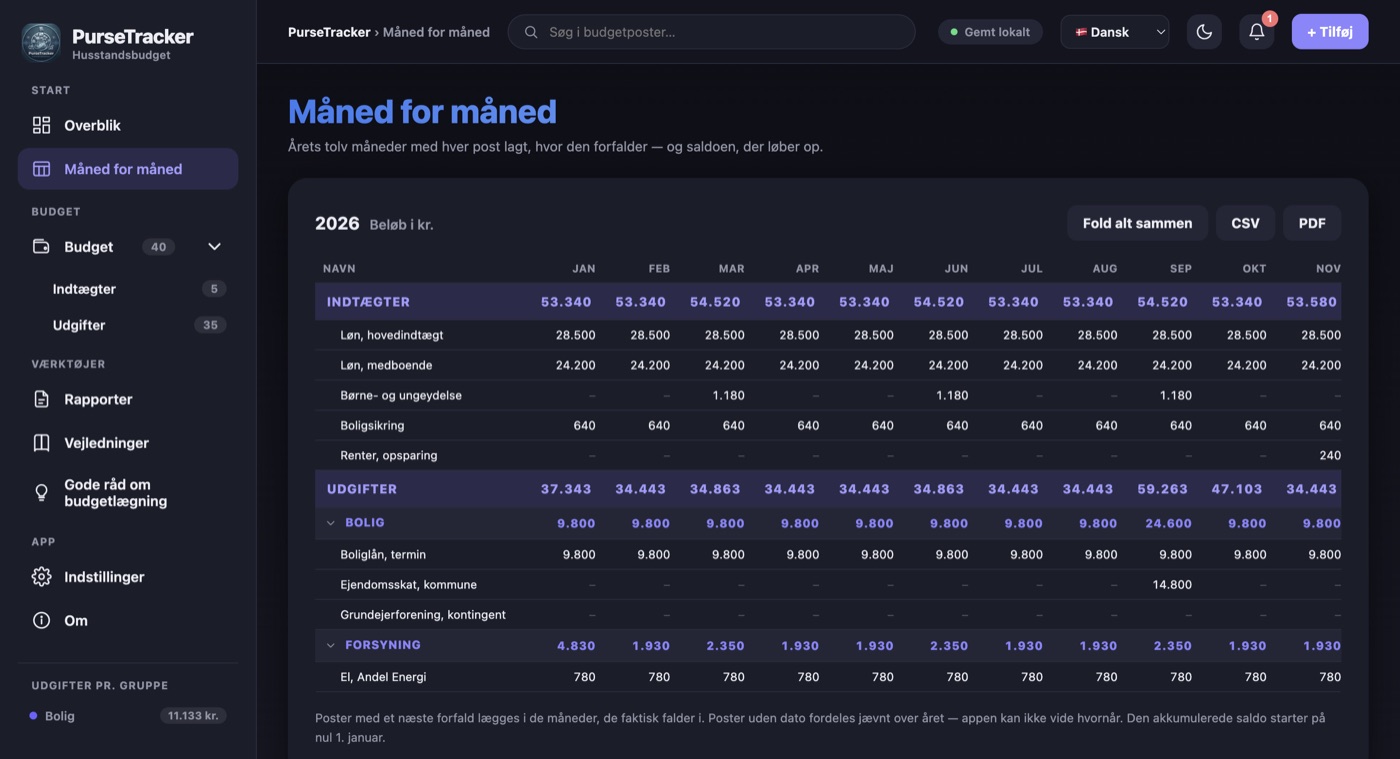Click the Indtægter count badge 5

[x=213, y=289]
